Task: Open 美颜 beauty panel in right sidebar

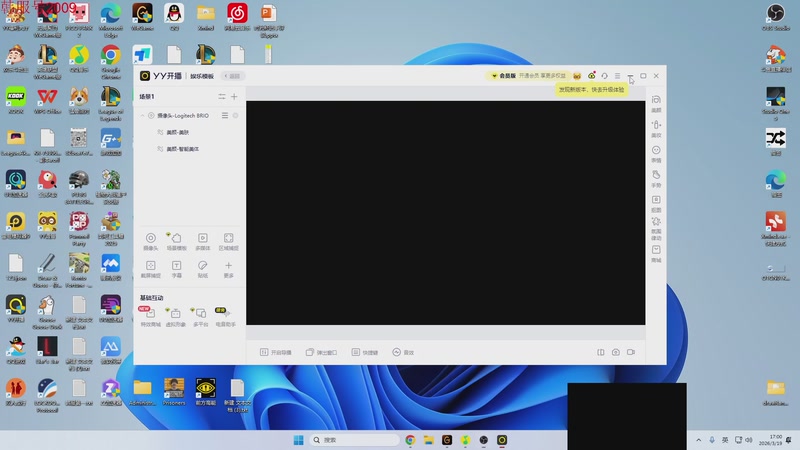Action: [x=656, y=104]
